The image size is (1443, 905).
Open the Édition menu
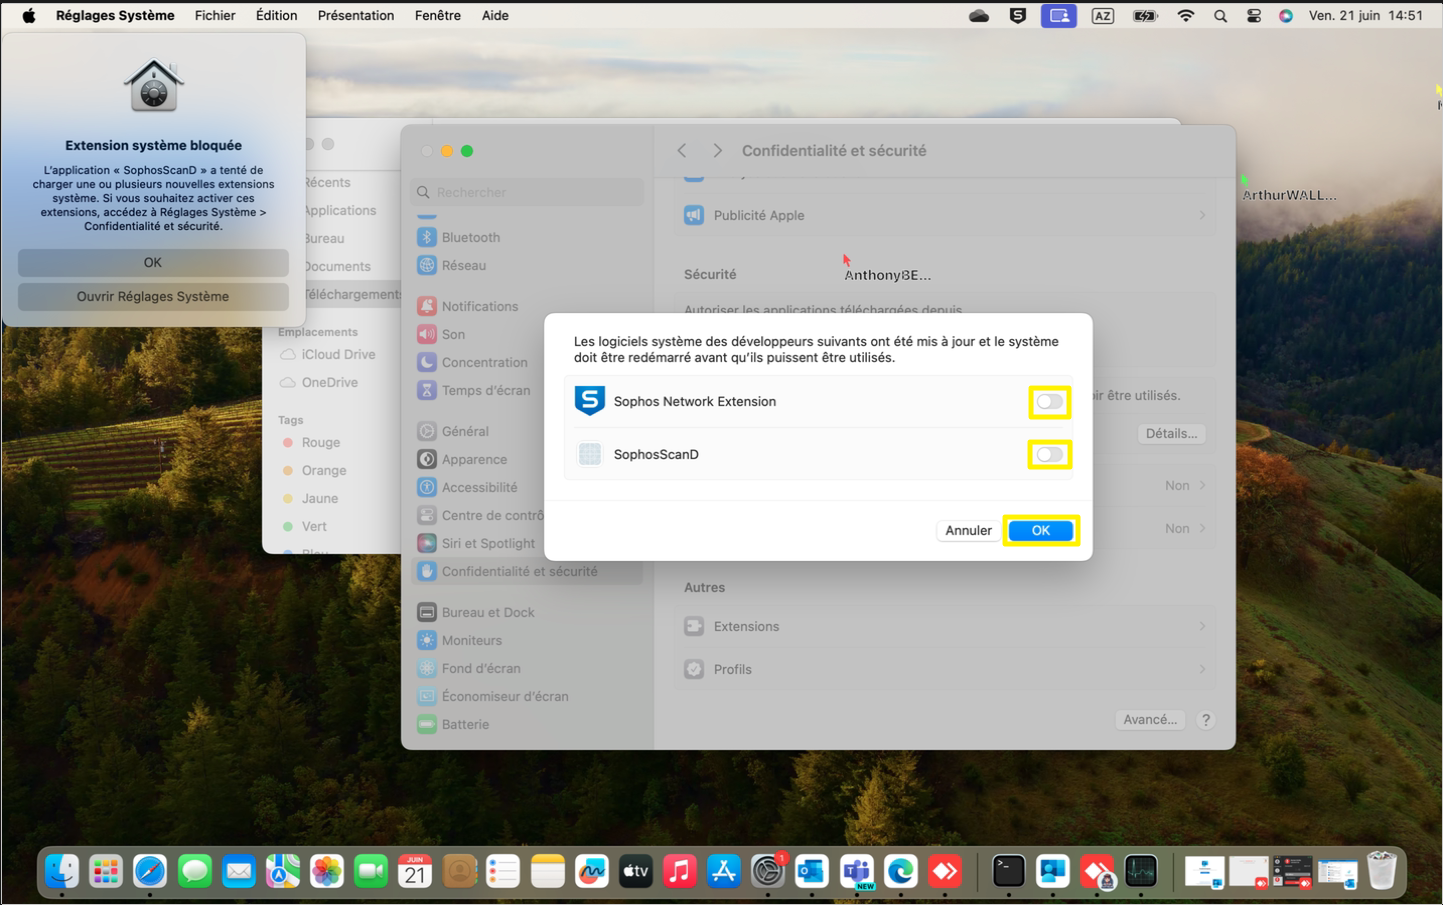276,15
